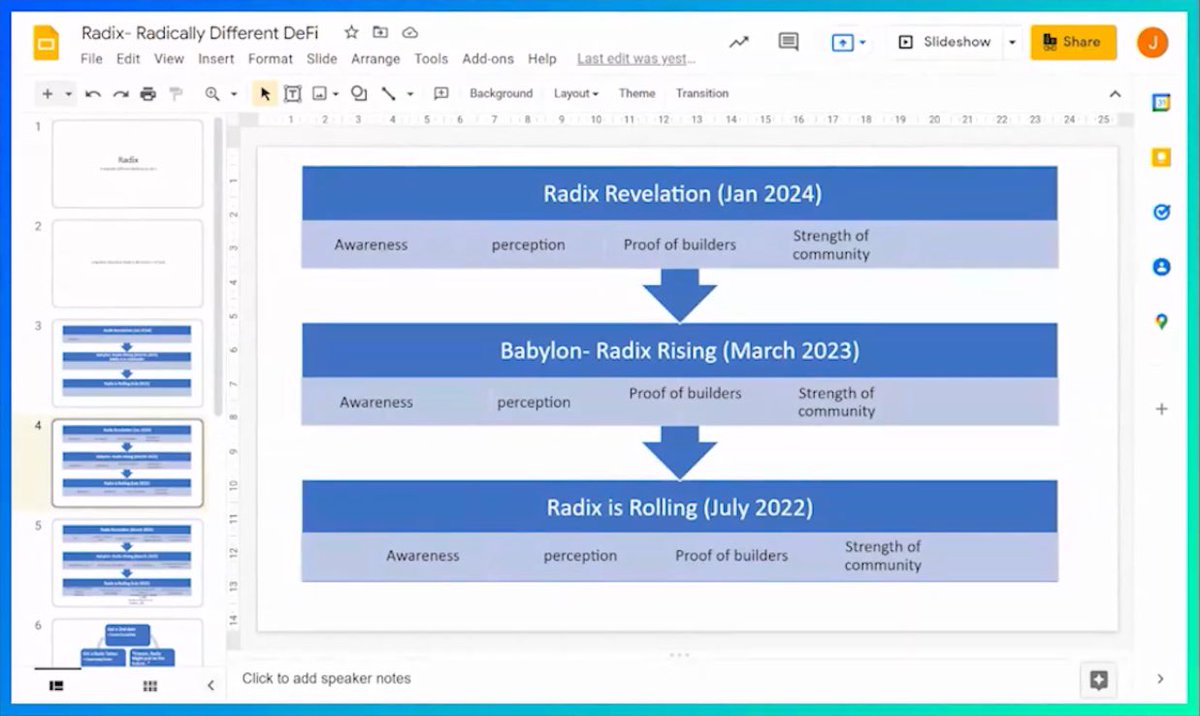
Task: Open the Layout dropdown
Action: pyautogui.click(x=576, y=94)
